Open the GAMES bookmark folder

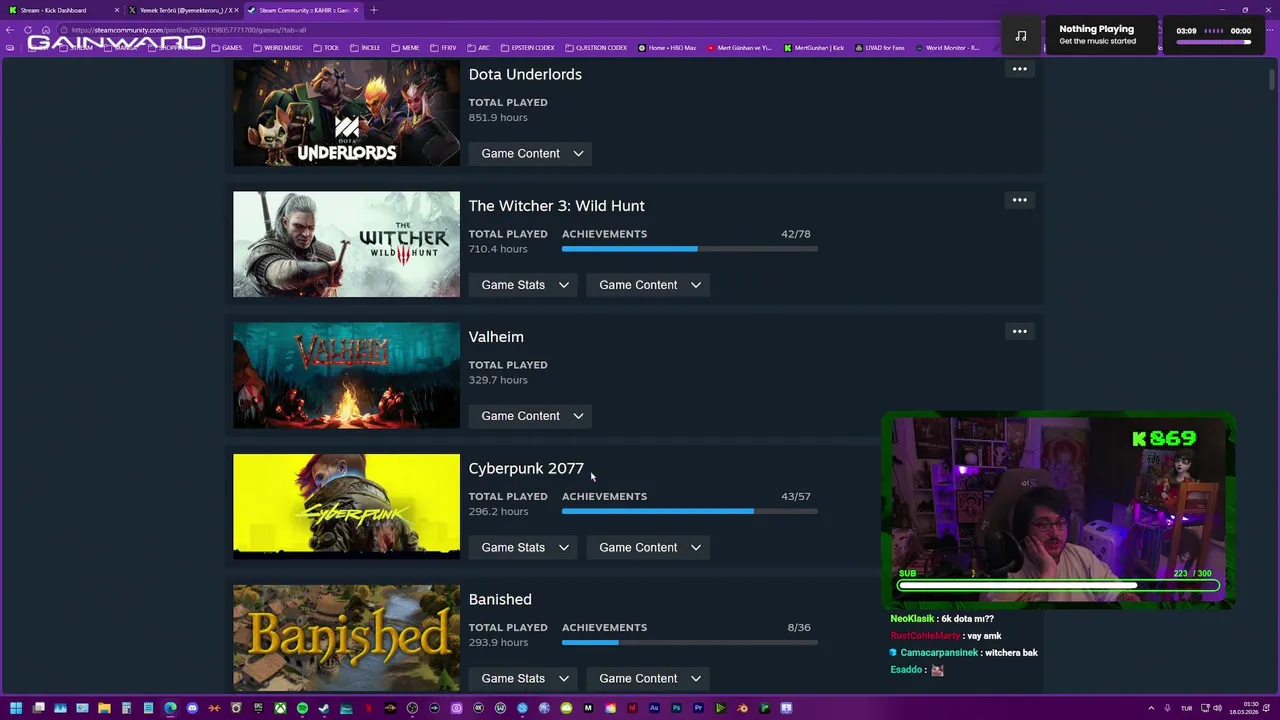click(226, 48)
